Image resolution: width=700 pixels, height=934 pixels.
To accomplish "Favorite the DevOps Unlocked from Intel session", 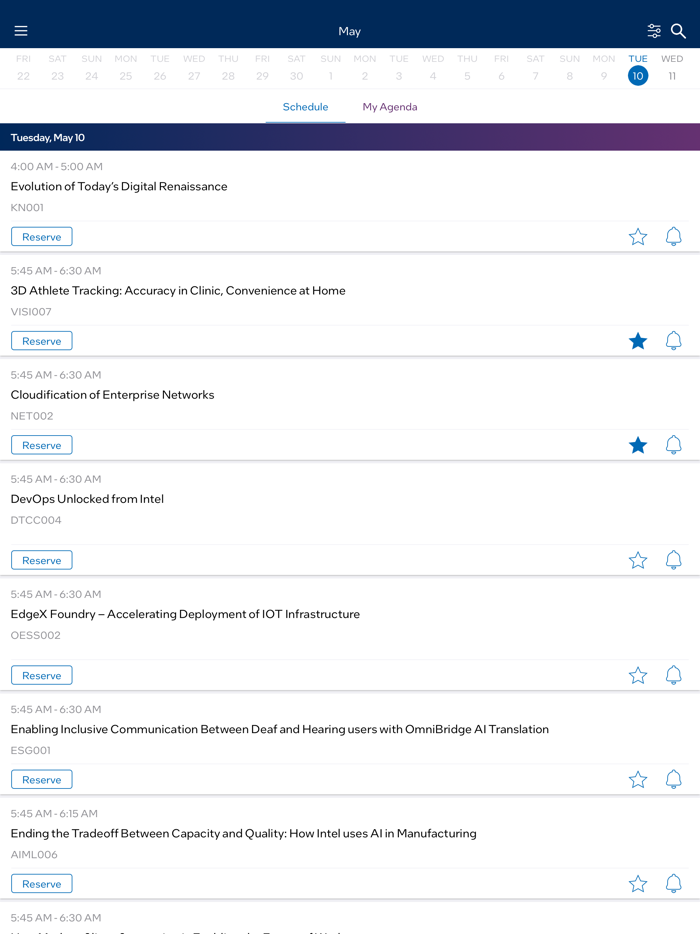I will point(638,560).
